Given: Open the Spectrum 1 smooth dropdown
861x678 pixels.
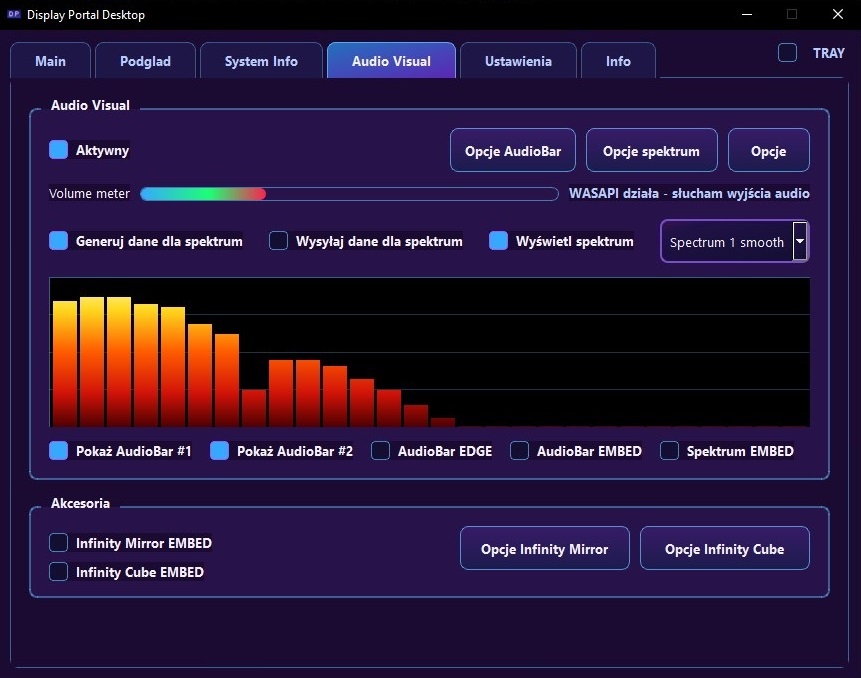Looking at the screenshot, I should coord(735,242).
